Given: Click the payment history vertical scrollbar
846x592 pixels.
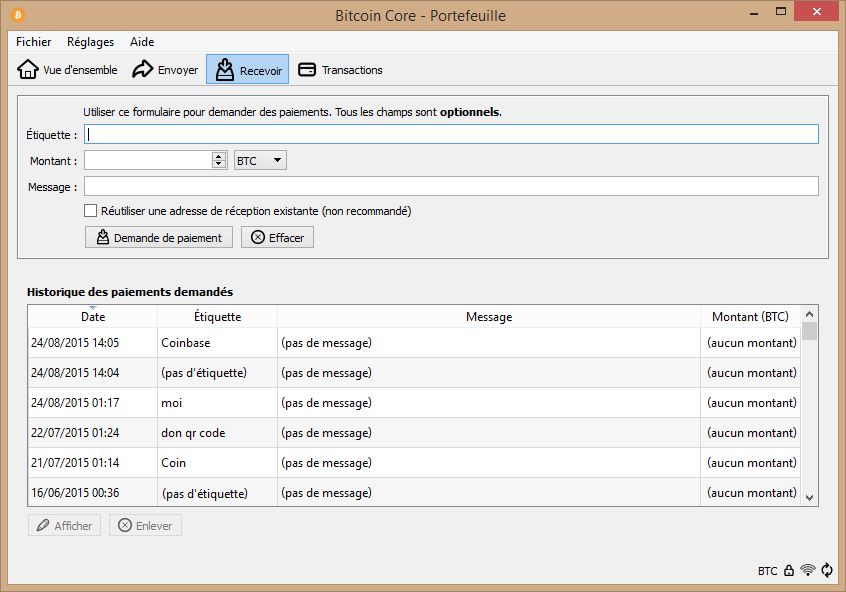Looking at the screenshot, I should (x=809, y=410).
